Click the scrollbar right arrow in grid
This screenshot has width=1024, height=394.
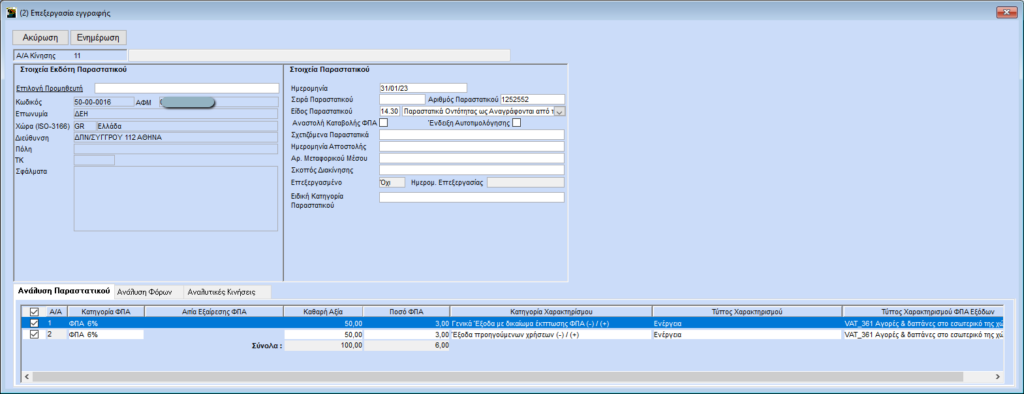click(997, 377)
